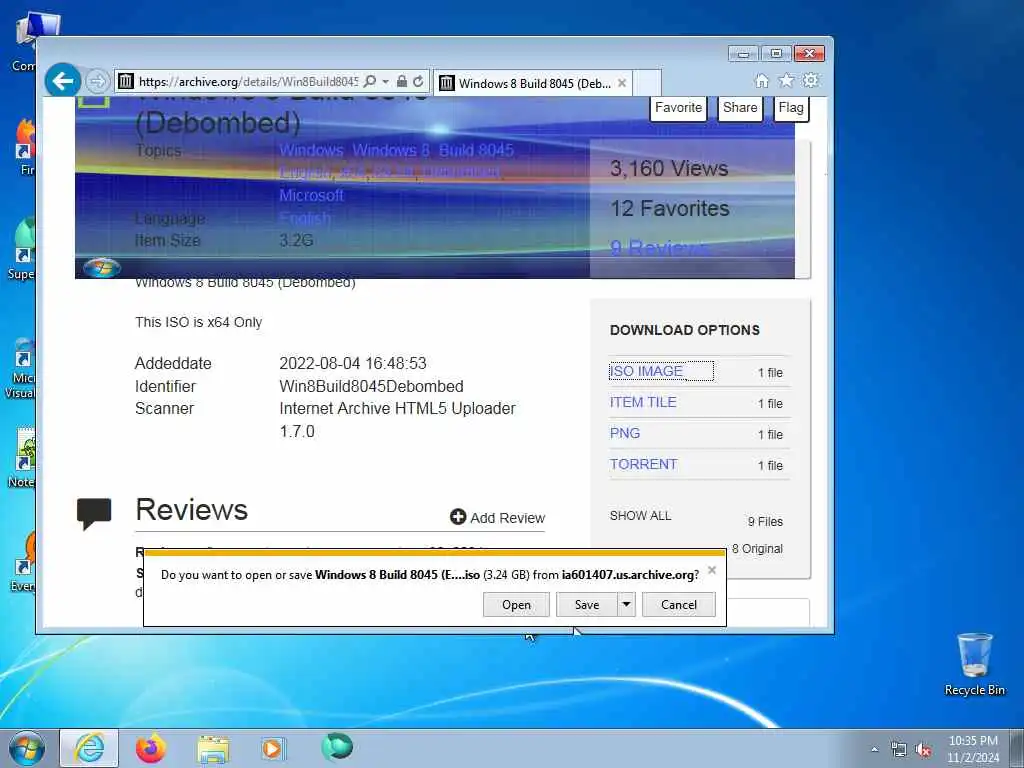1024x768 pixels.
Task: Open Recycle Bin desktop icon
Action: click(x=974, y=664)
